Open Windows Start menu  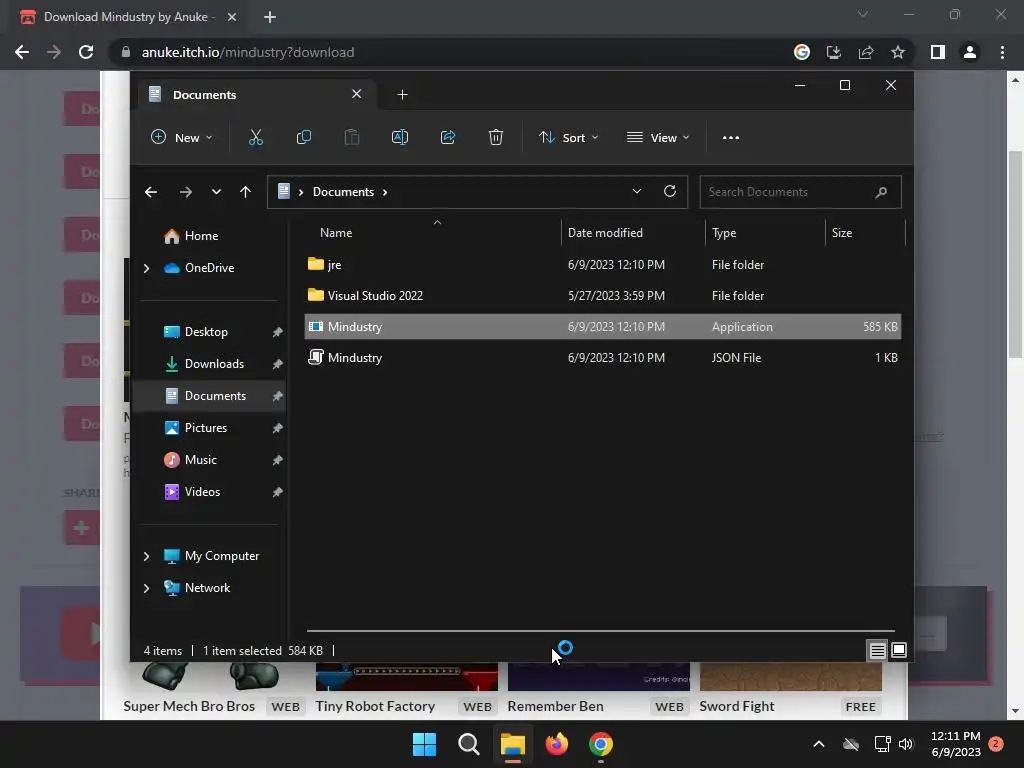pyautogui.click(x=424, y=744)
